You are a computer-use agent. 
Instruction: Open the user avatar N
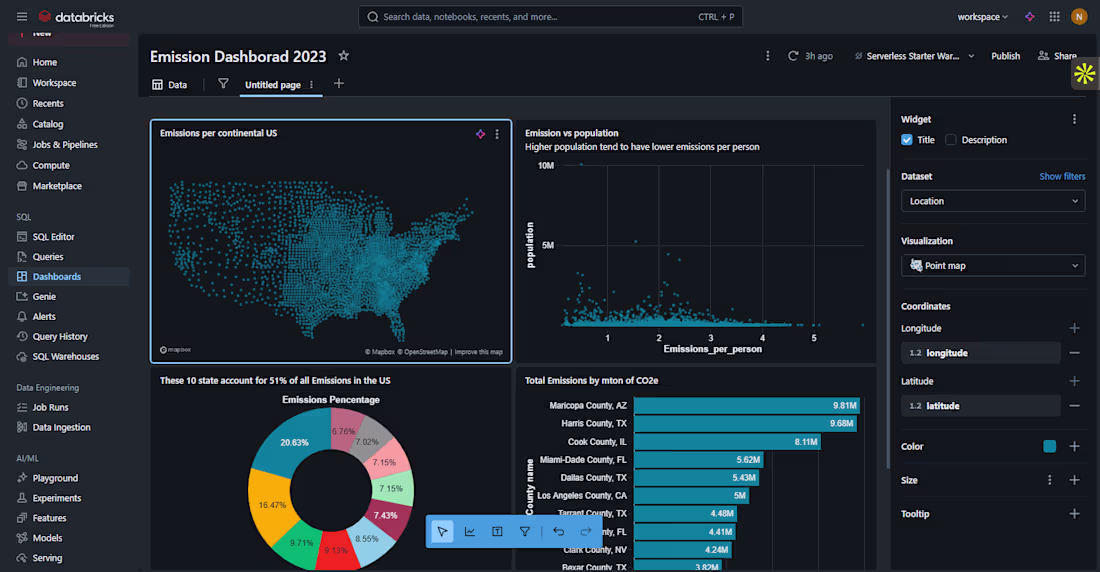[x=1079, y=17]
